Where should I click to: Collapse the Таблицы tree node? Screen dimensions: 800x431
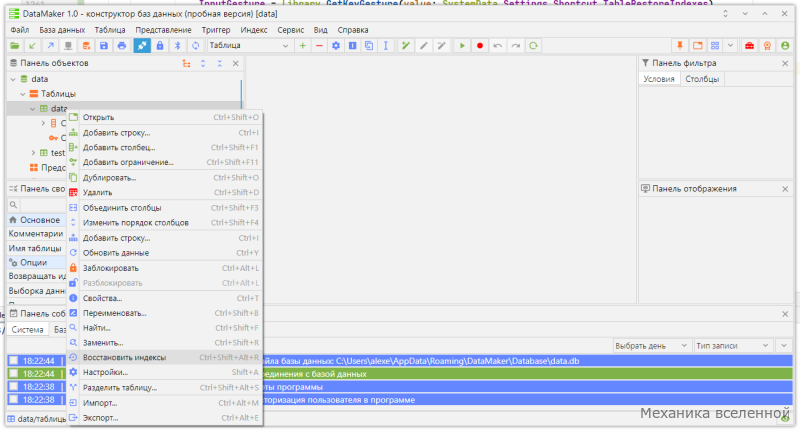23,94
